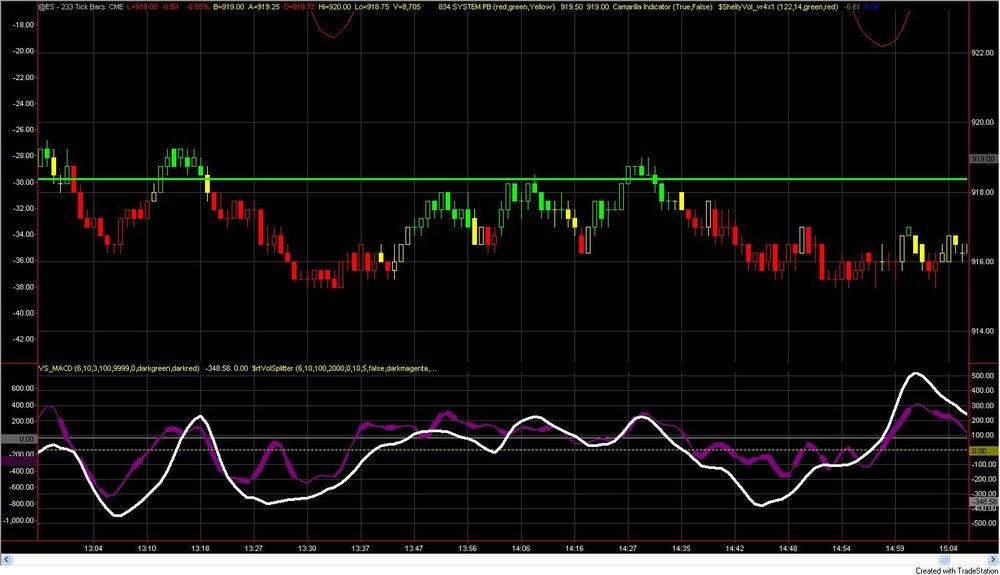The image size is (1000, 575).
Task: Select the green Camarilla horizontal level line
Action: tap(503, 179)
